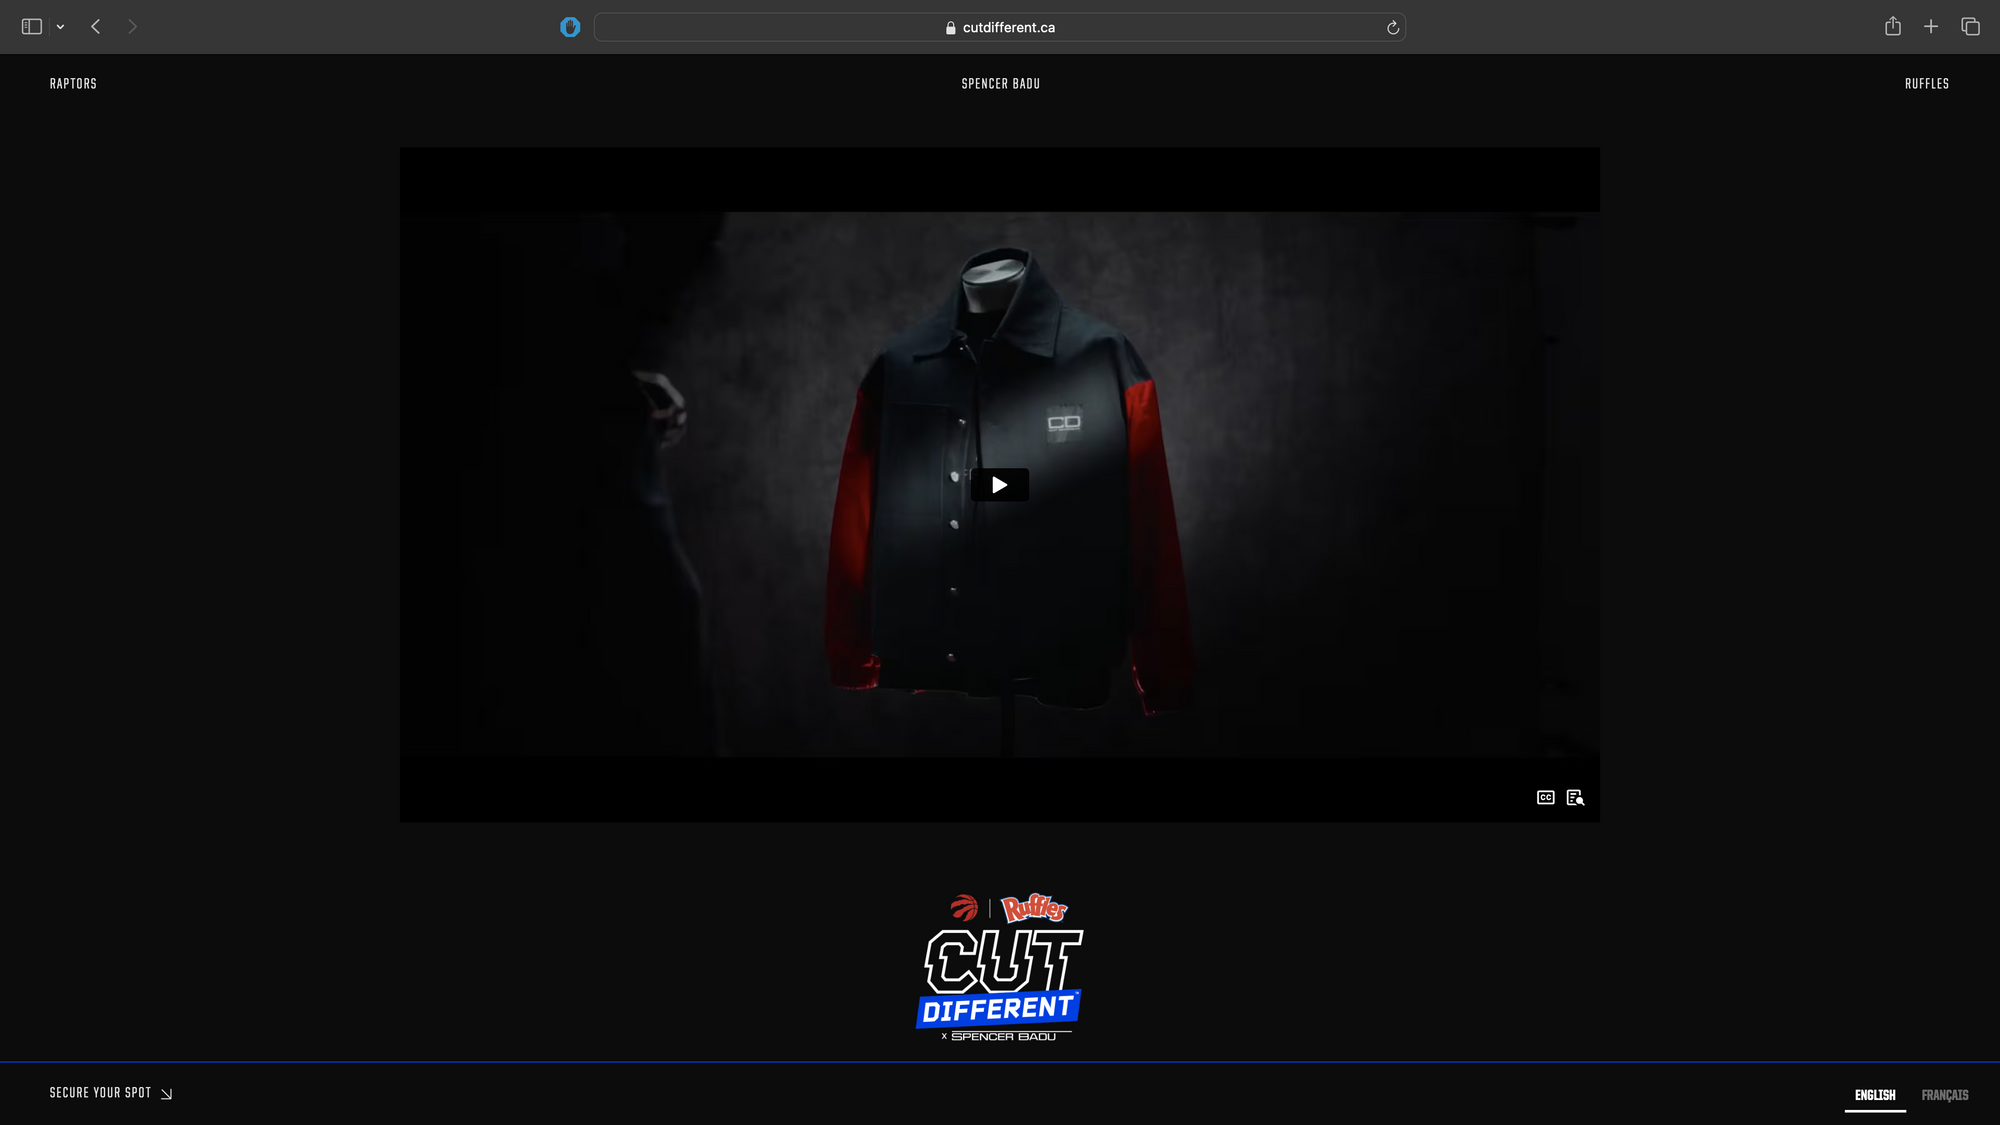Switch language to Français
Image resolution: width=2000 pixels, height=1125 pixels.
tap(1944, 1095)
